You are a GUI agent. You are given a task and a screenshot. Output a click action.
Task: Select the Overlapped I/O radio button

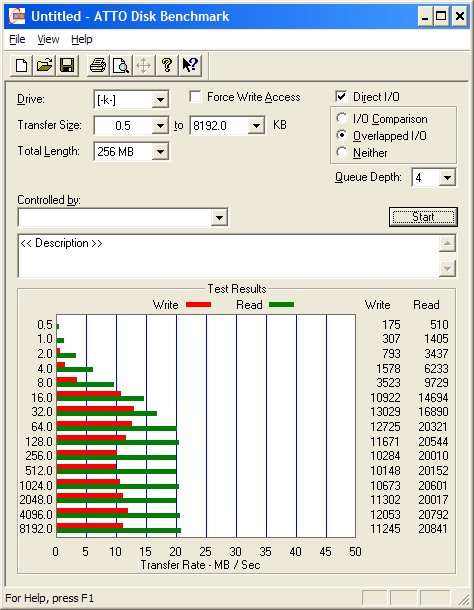coord(342,135)
